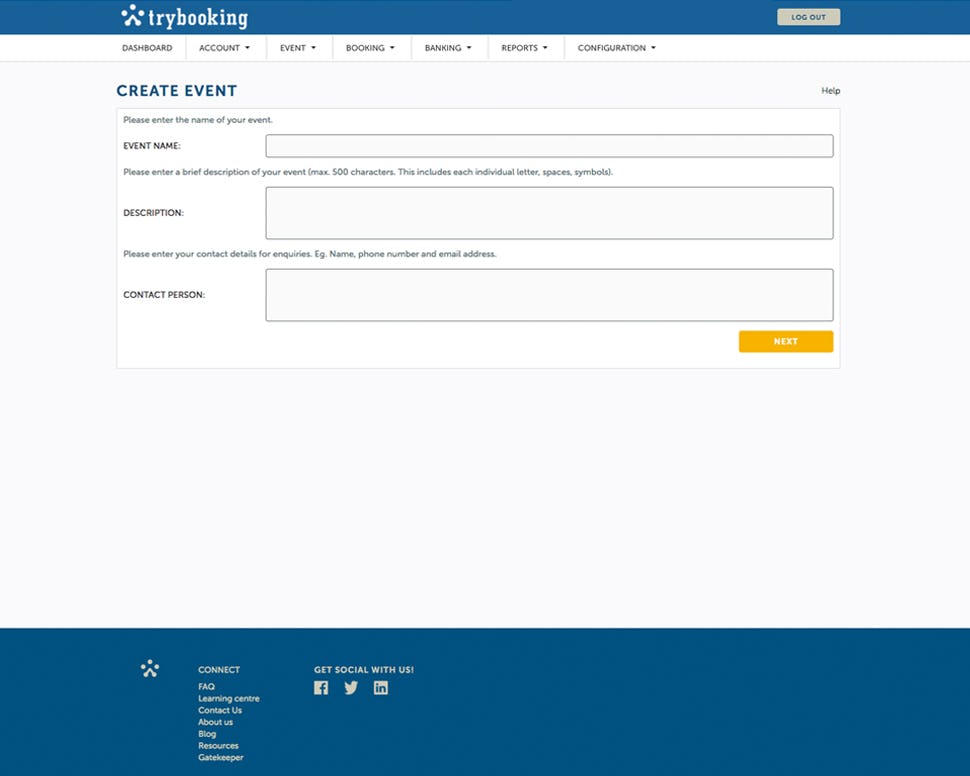Click the DESCRIPTION text area

[549, 212]
